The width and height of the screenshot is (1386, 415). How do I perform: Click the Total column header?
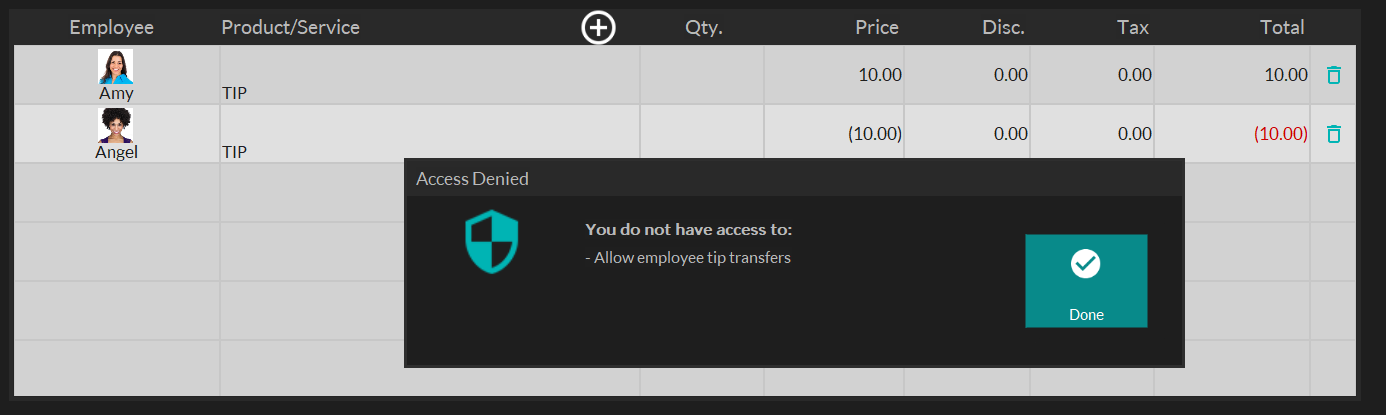[x=1282, y=28]
